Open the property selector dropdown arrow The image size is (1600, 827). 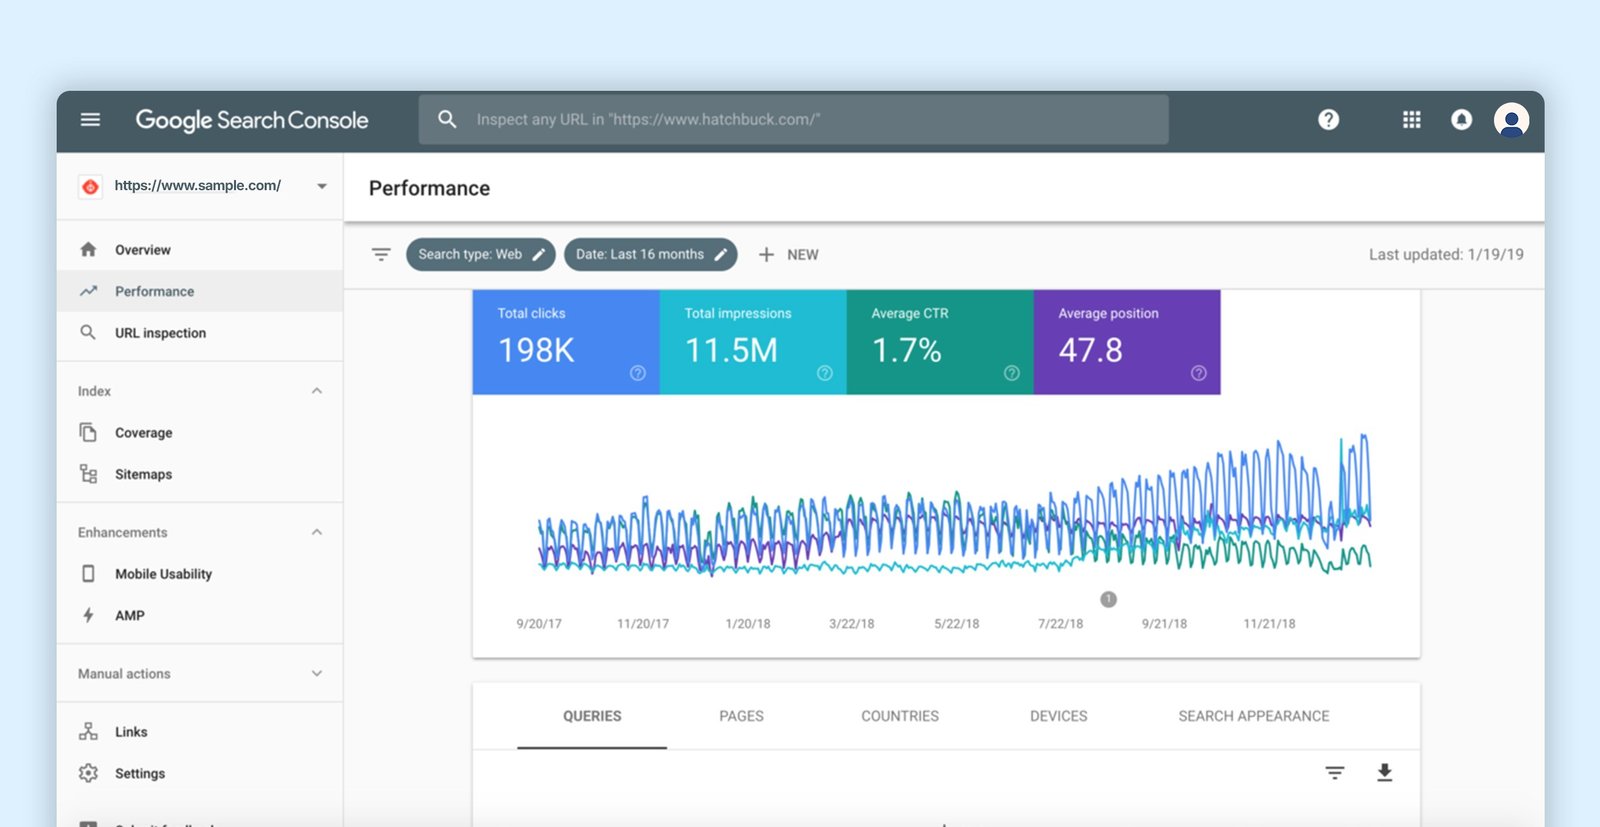(x=322, y=186)
